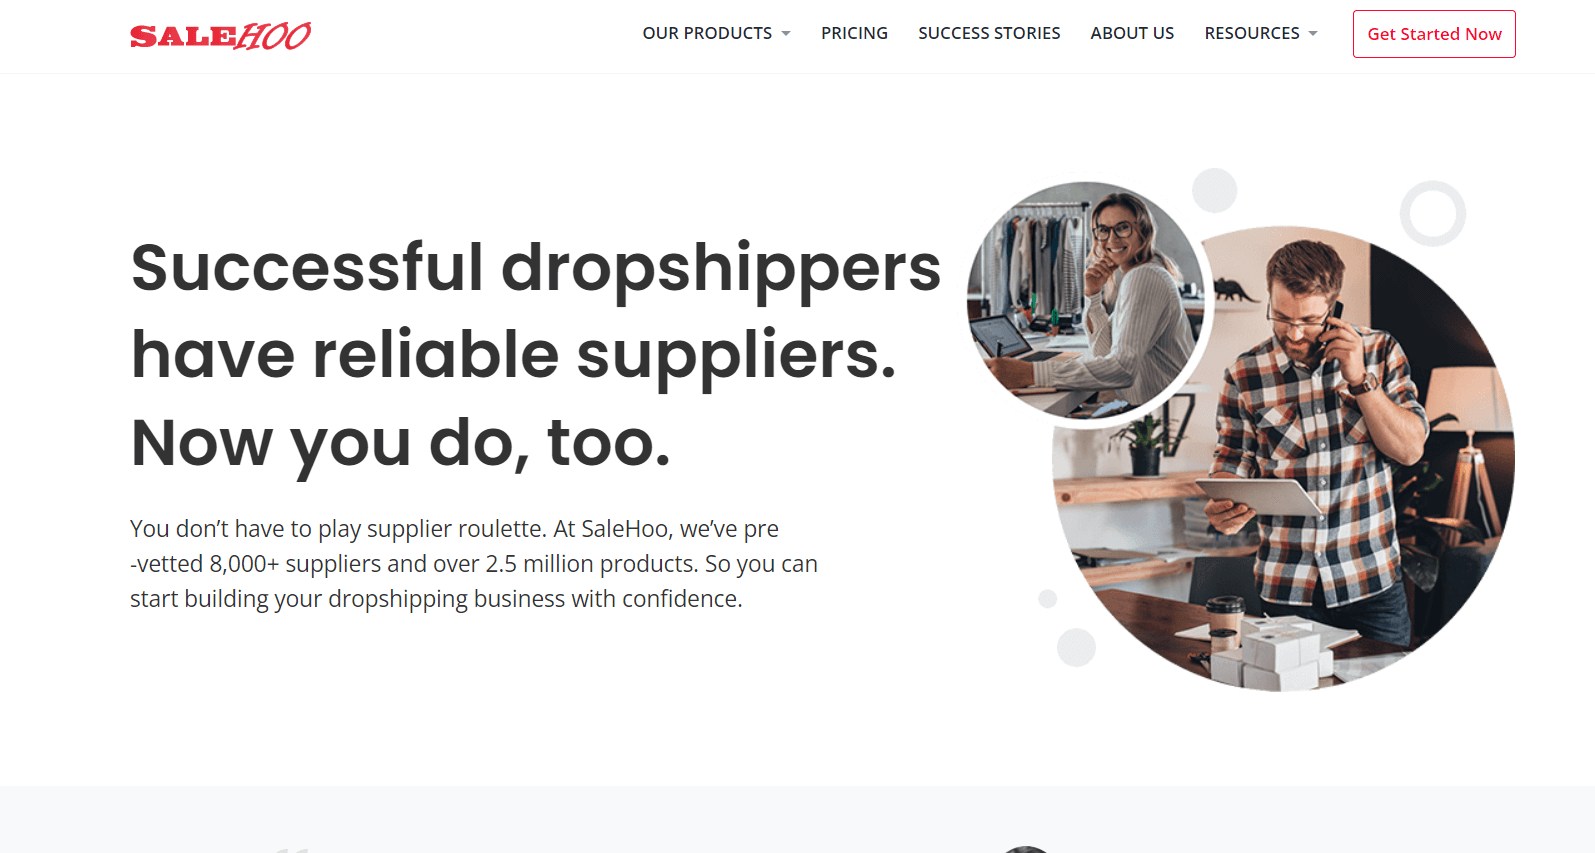Click the supplier roulette paragraph text
1595x853 pixels.
point(474,564)
